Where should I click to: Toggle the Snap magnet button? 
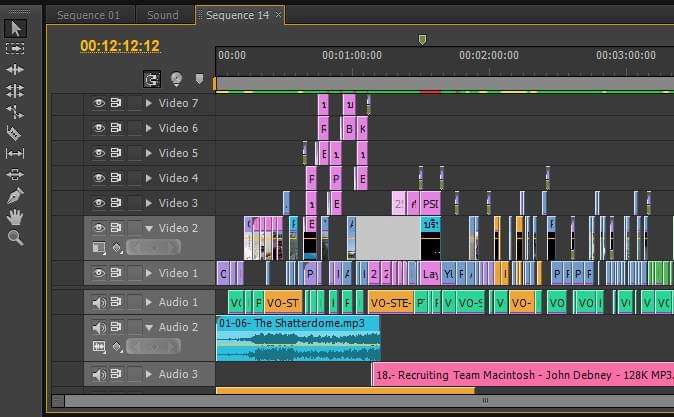[152, 79]
